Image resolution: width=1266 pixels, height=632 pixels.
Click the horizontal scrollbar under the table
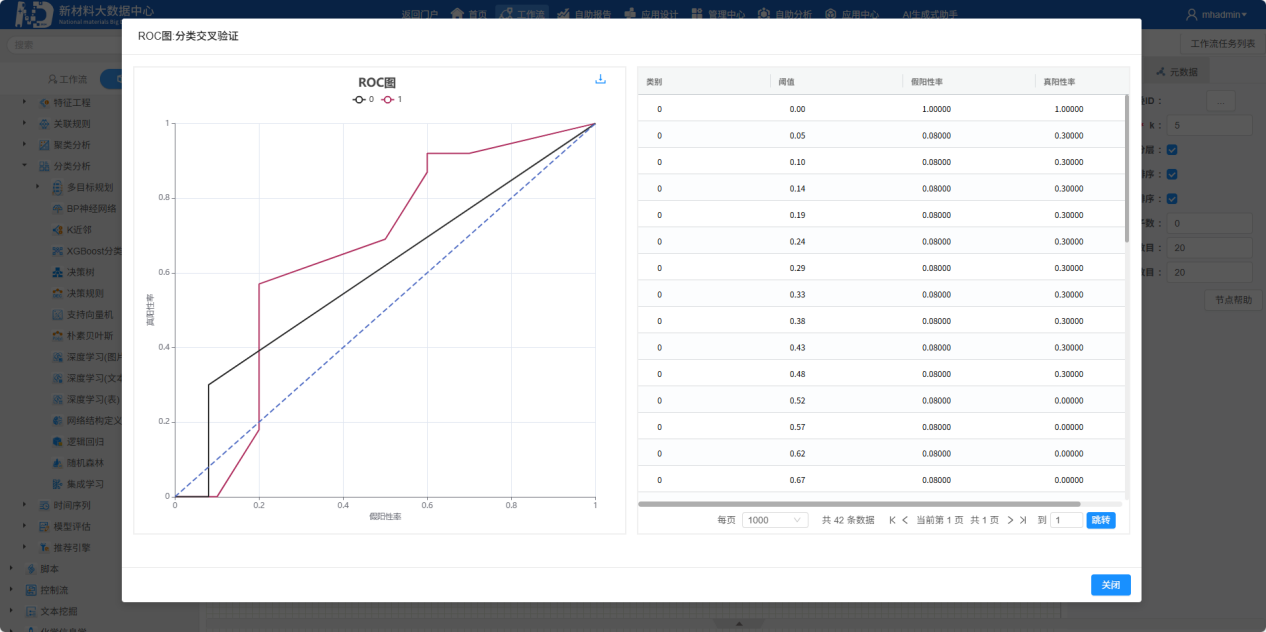point(858,504)
